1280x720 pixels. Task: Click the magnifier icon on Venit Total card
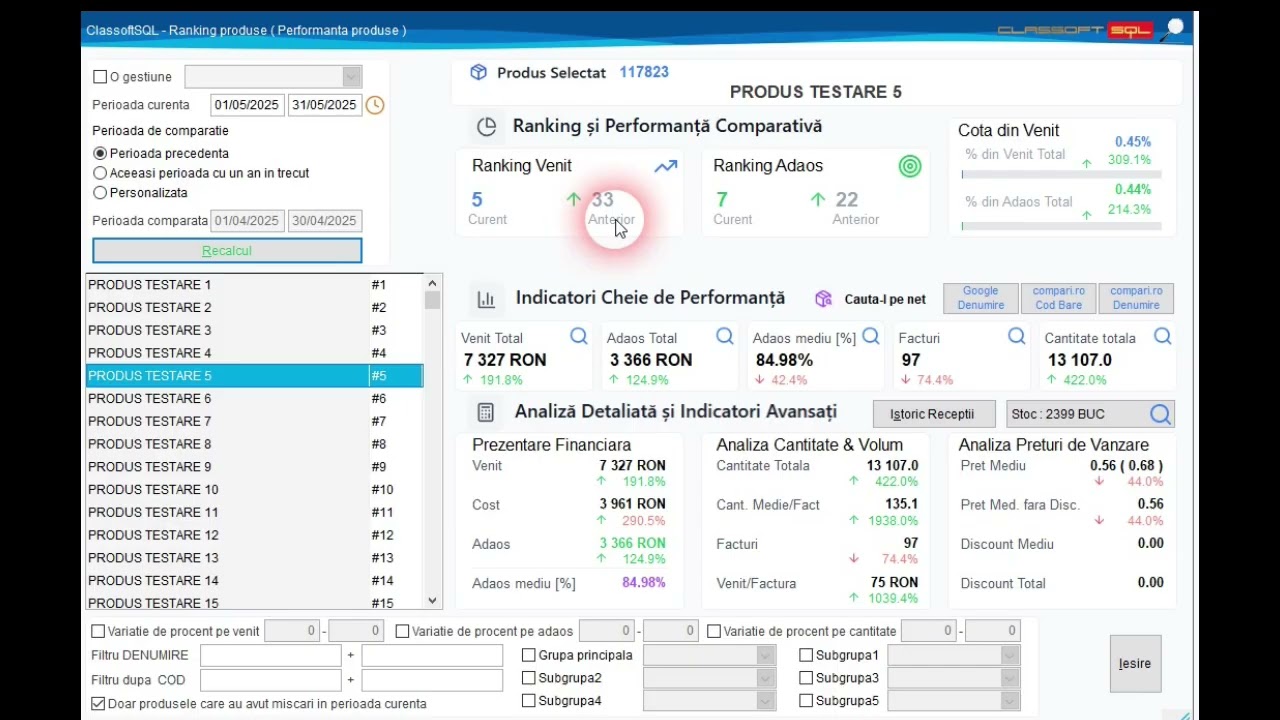point(579,336)
